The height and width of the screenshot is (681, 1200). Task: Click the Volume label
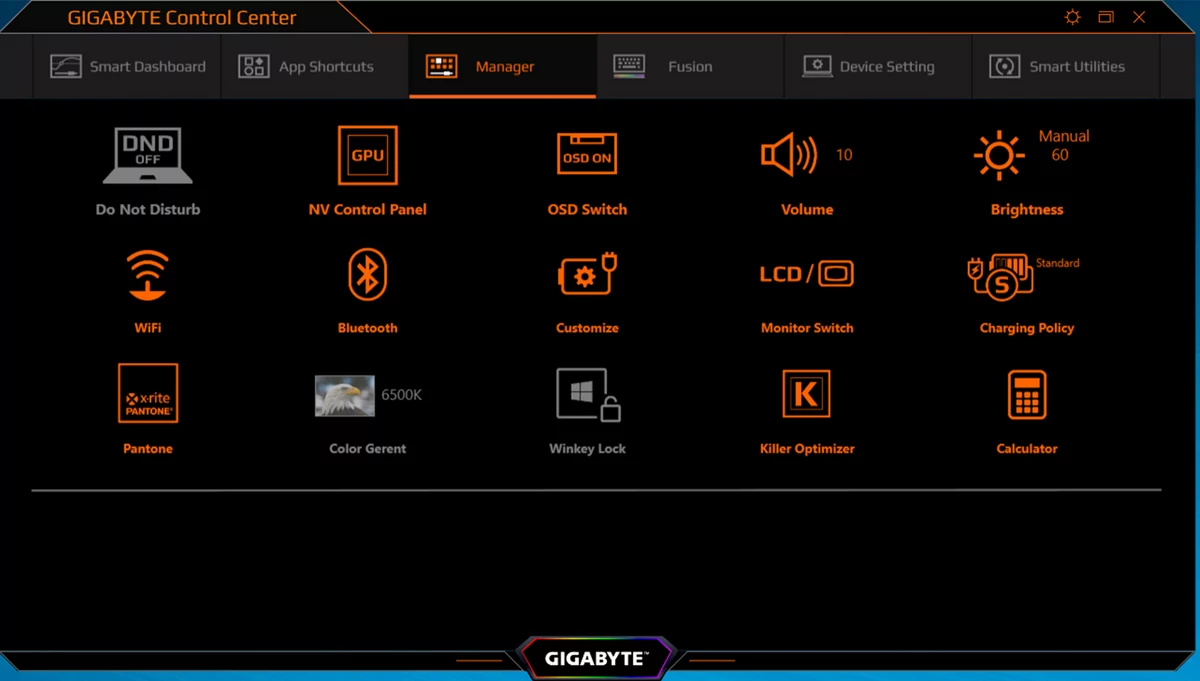tap(807, 210)
